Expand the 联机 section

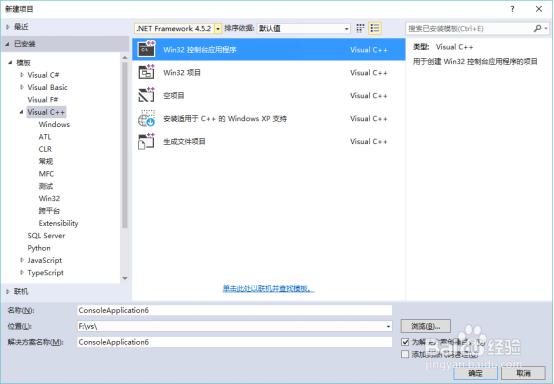tap(8, 291)
